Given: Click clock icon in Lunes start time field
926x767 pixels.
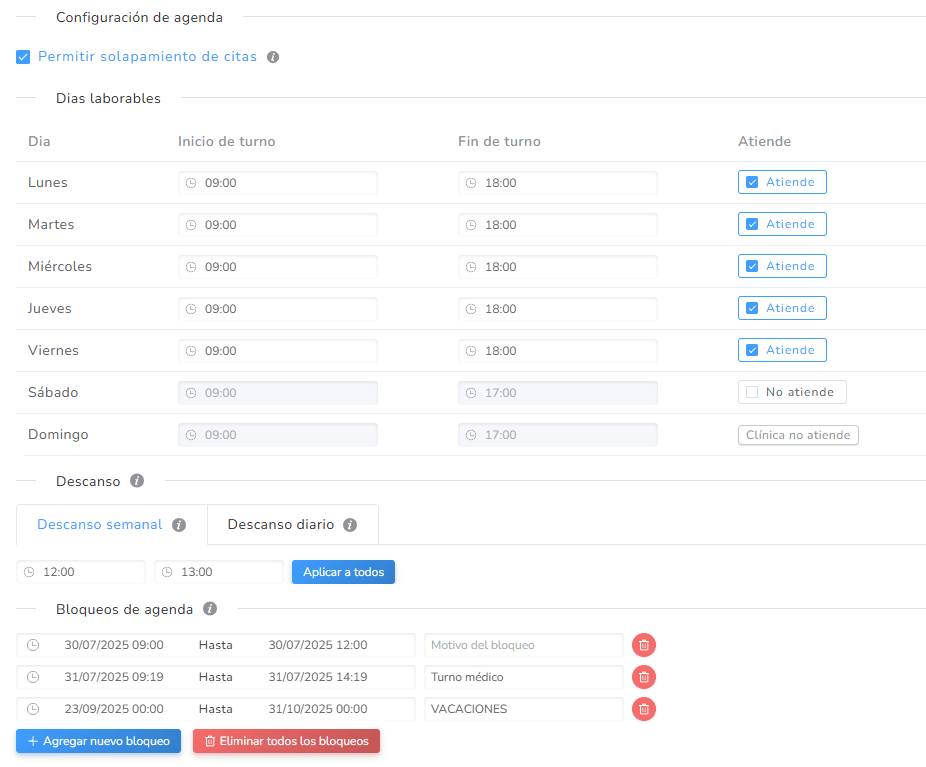Looking at the screenshot, I should tap(191, 183).
